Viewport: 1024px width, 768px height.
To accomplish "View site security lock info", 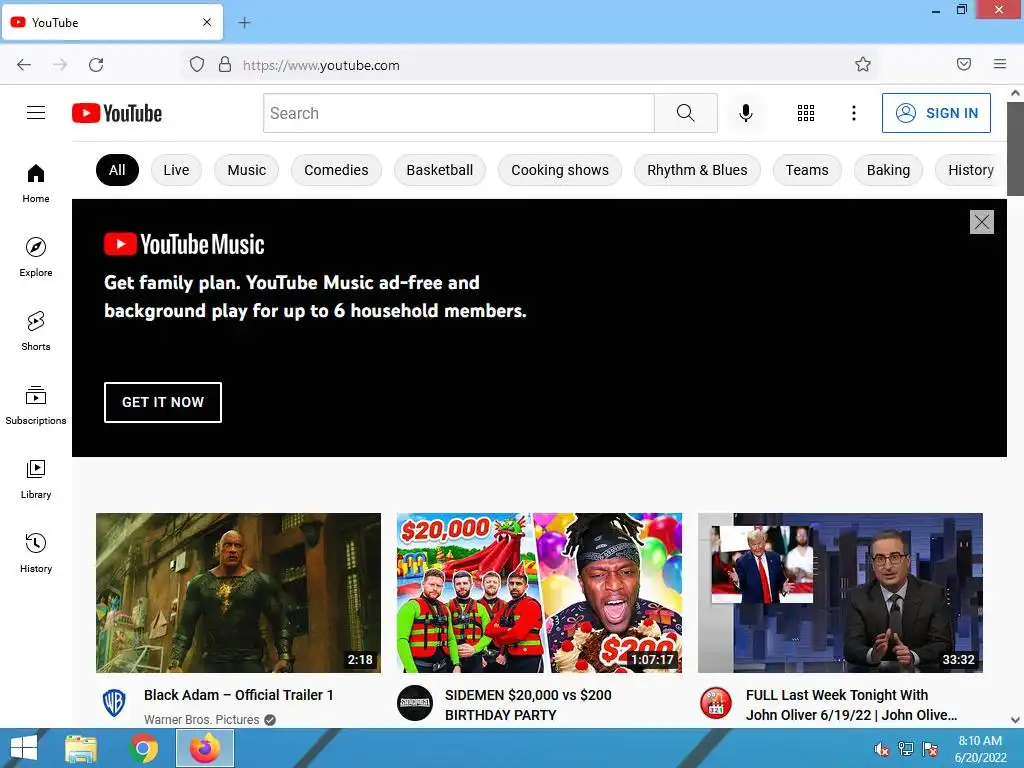I will coord(225,64).
